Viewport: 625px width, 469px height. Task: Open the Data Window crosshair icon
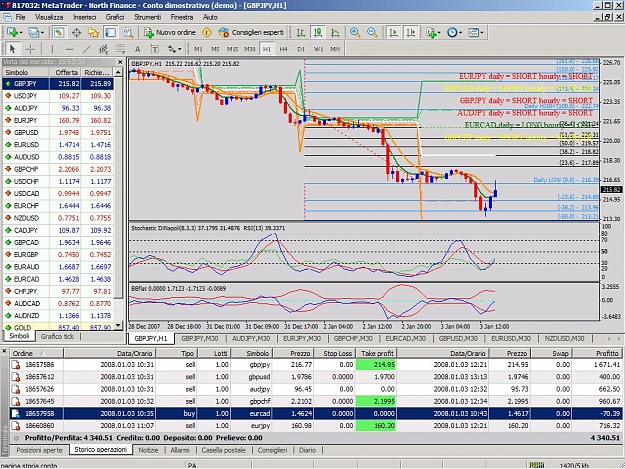pos(76,32)
